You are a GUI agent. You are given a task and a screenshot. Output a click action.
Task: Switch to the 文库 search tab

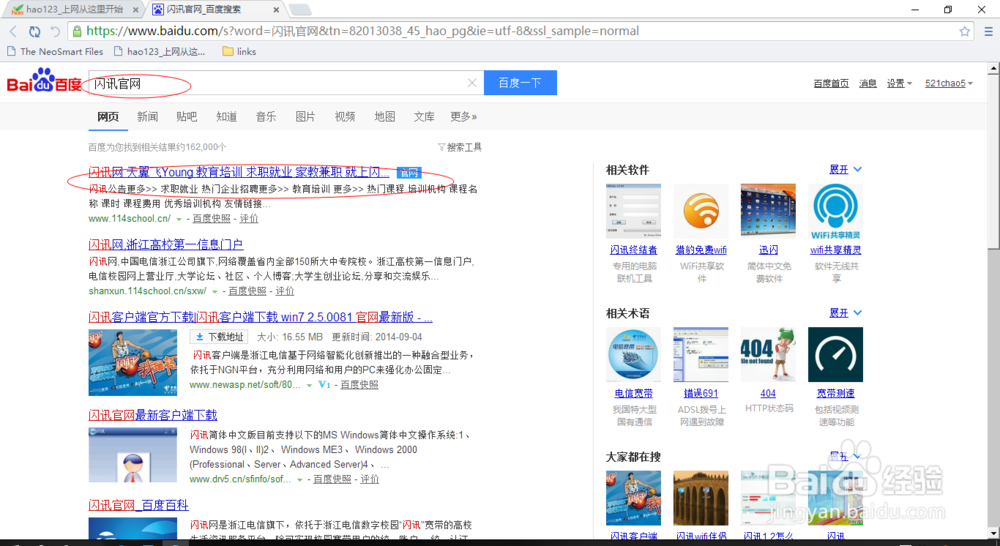pos(424,117)
